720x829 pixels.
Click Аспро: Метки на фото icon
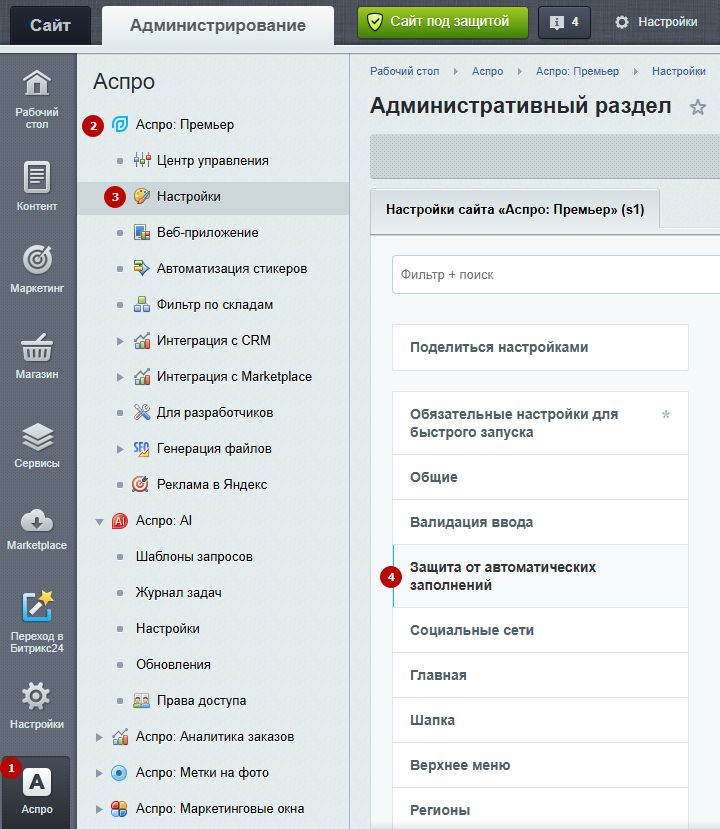point(119,772)
